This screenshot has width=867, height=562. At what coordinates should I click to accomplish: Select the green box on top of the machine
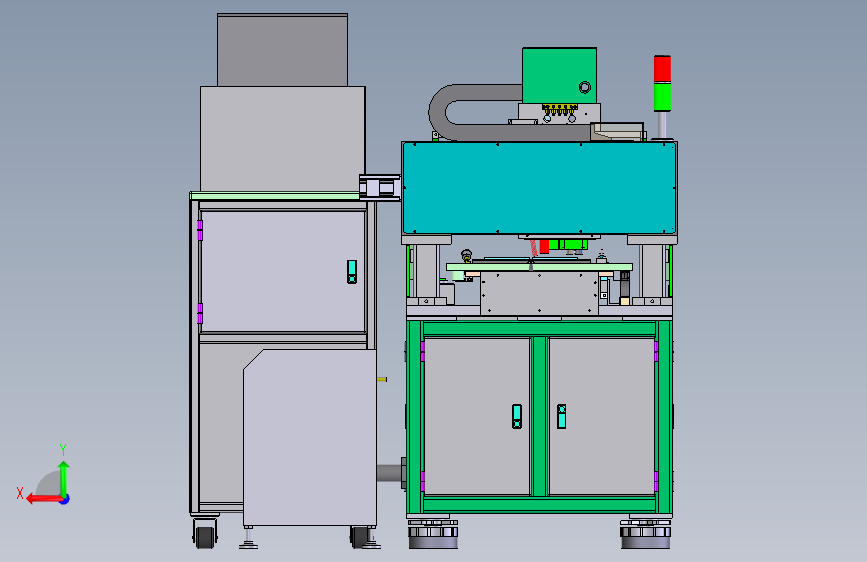click(559, 76)
